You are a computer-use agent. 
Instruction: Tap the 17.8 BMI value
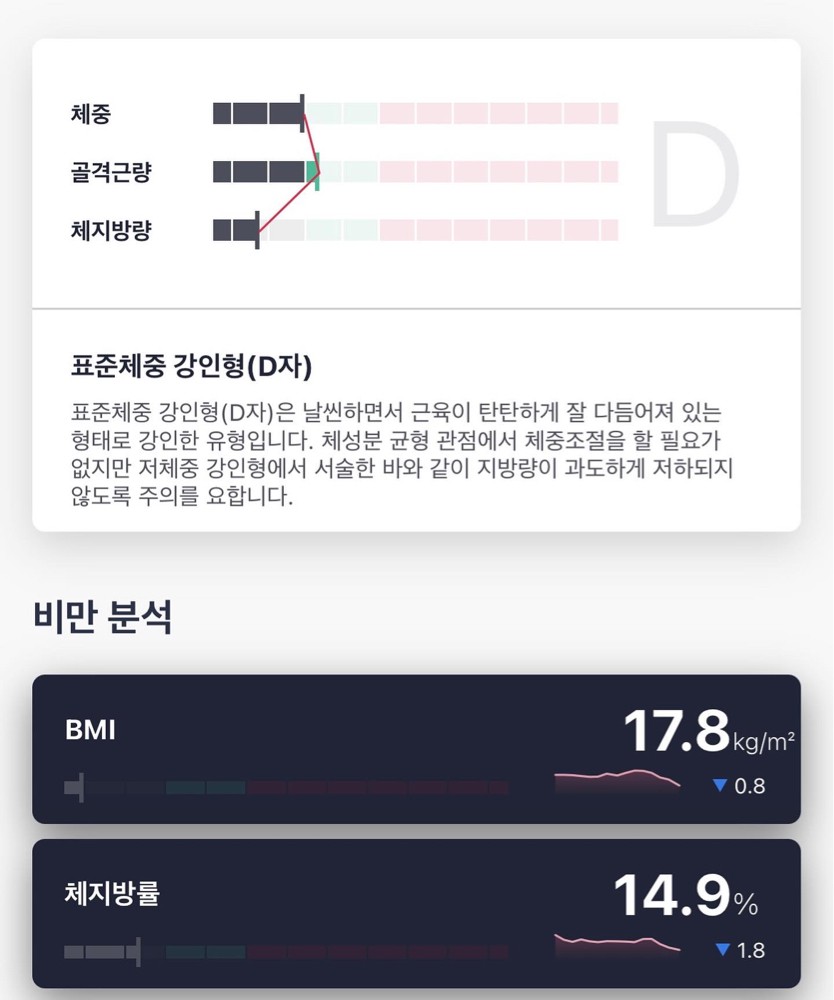coord(676,732)
